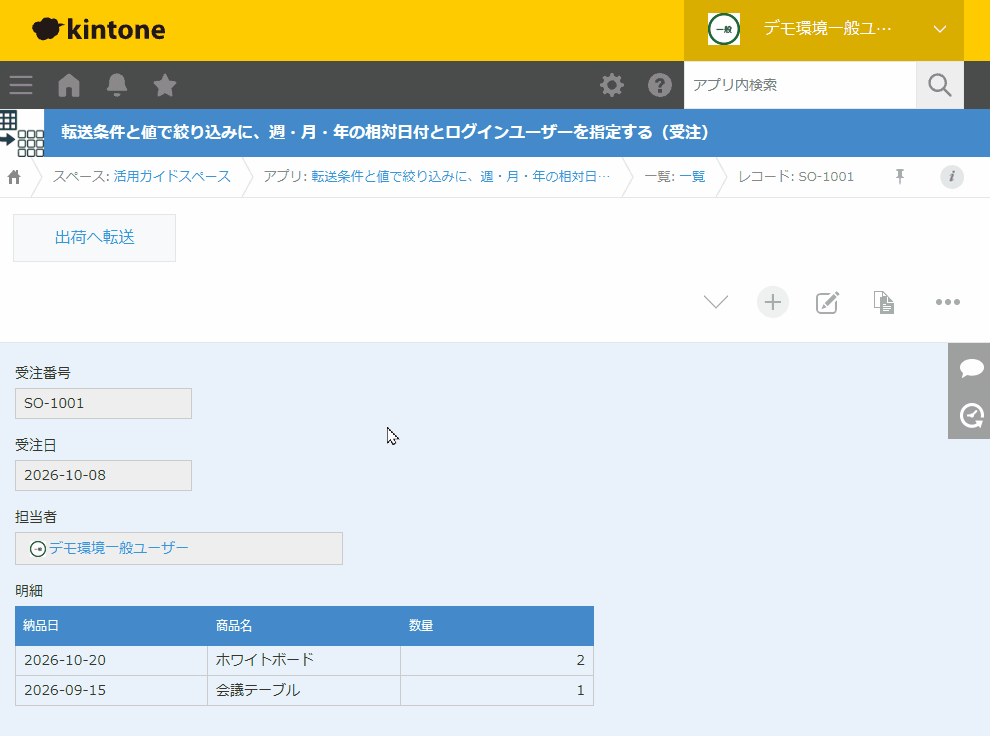Open change history panel icon
The image size is (990, 736).
point(971,415)
